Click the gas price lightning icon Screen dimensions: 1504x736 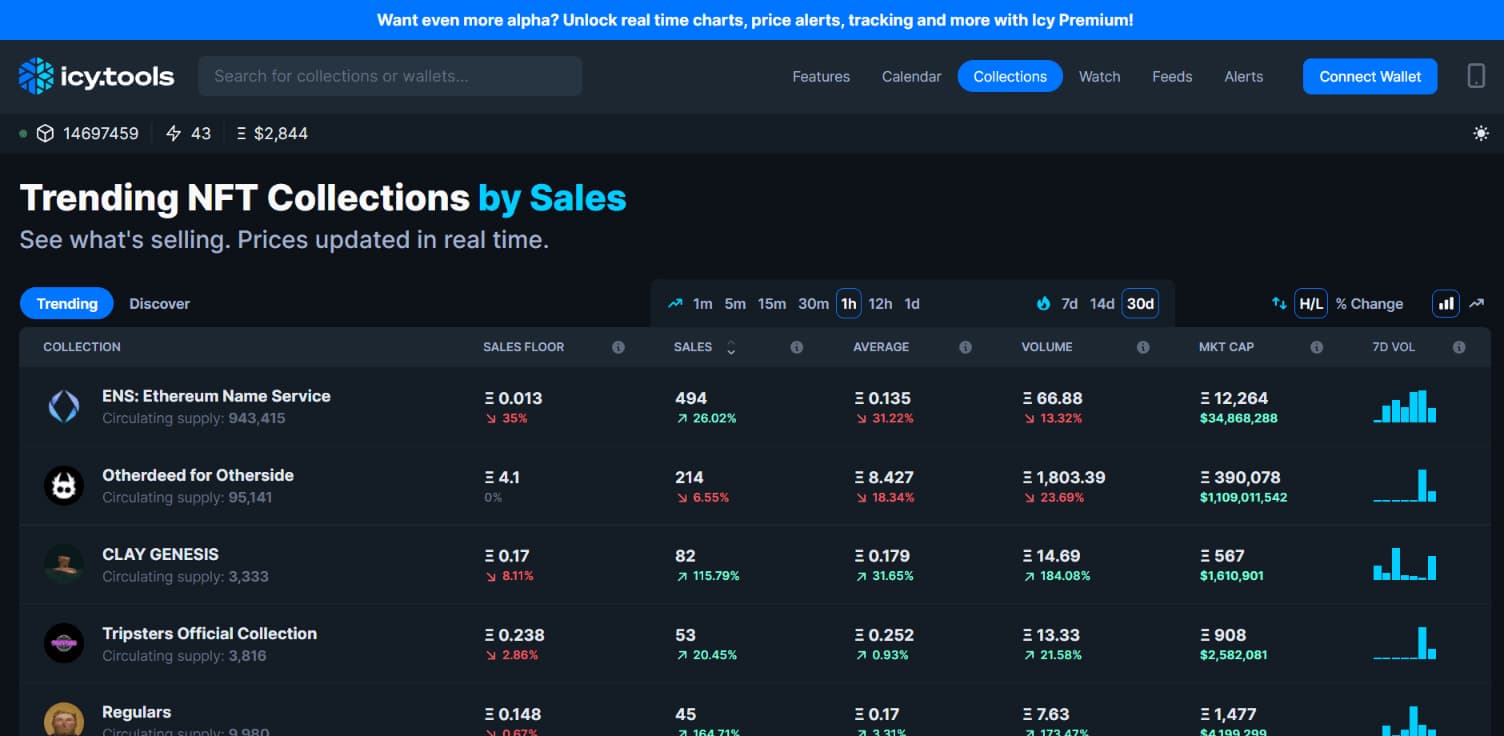pos(170,132)
